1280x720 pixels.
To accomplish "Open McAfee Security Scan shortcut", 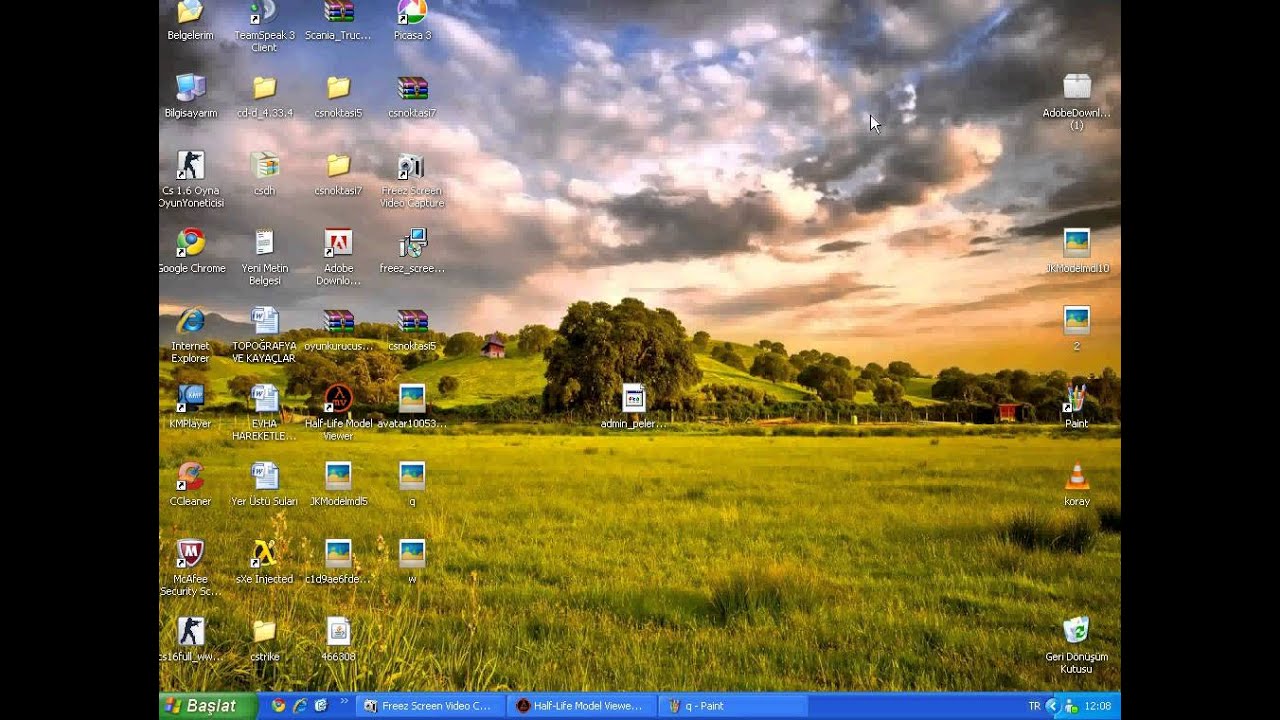I will [x=190, y=555].
